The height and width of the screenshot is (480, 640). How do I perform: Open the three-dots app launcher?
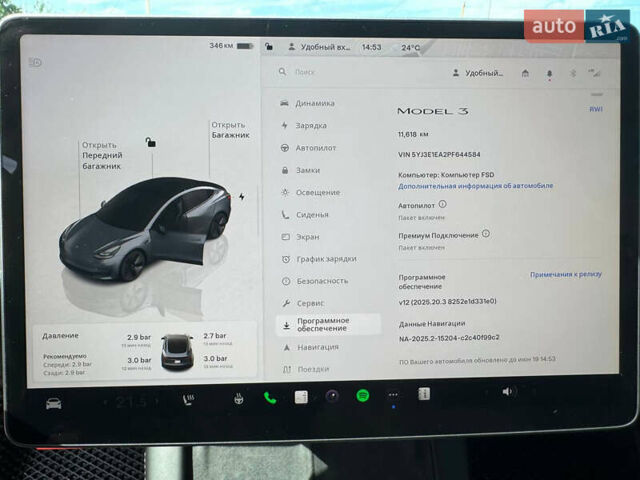(x=393, y=395)
